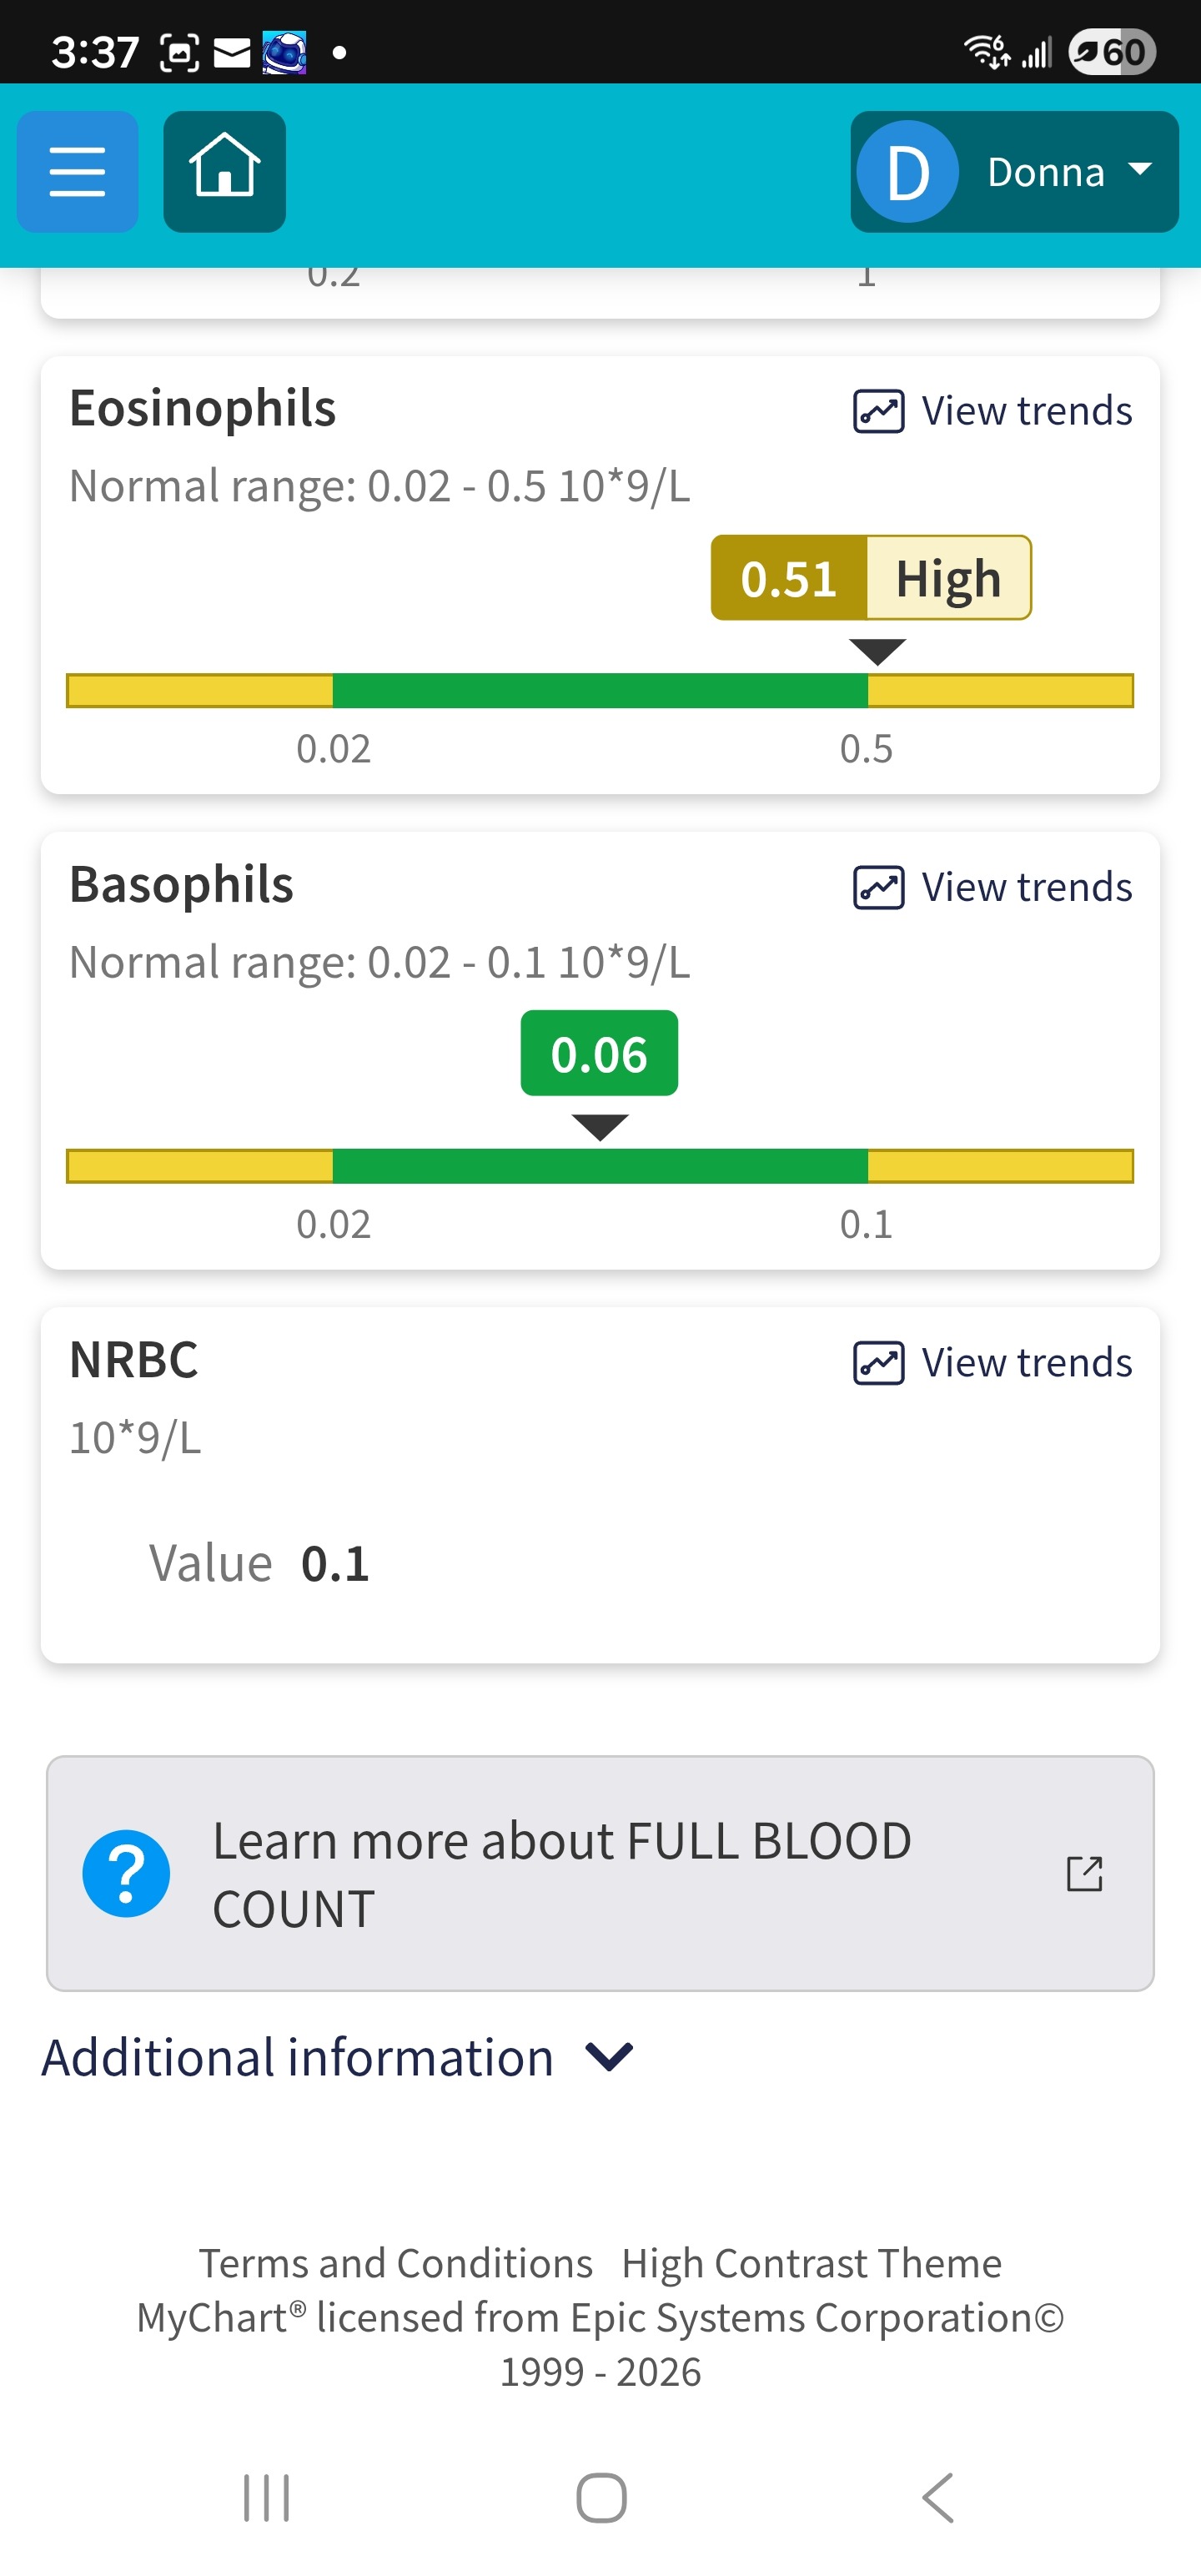Click the Basophils range bar
Viewport: 1201px width, 2576px height.
coord(599,1166)
